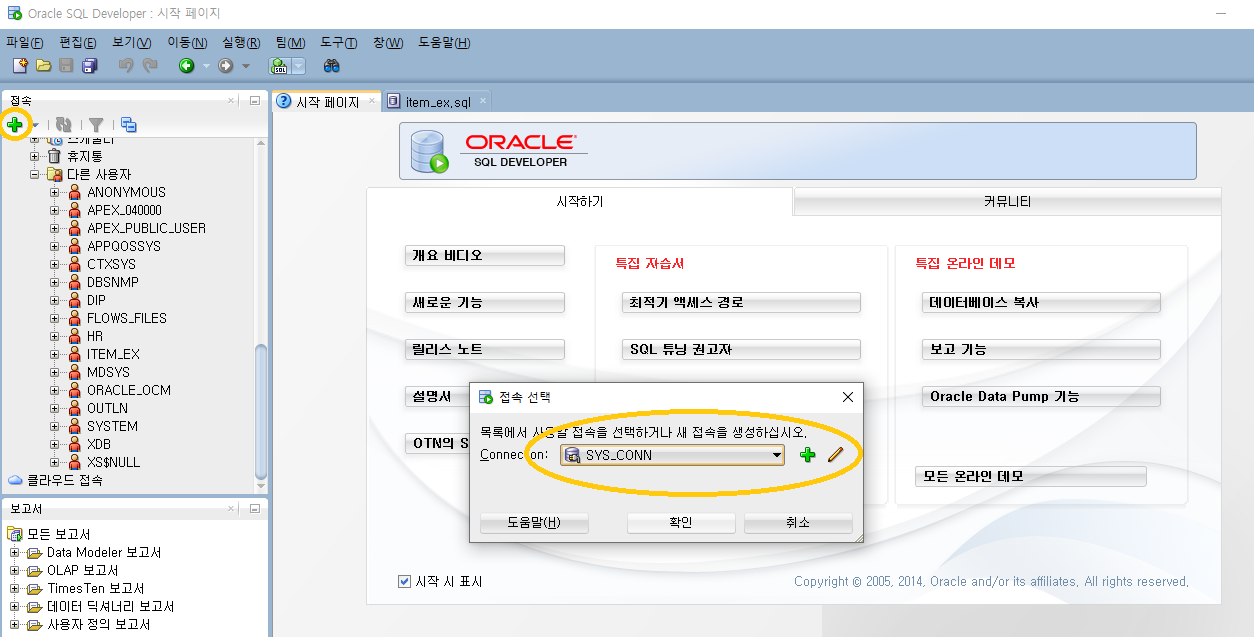
Task: Select the 시작하기 tab
Action: click(x=580, y=201)
